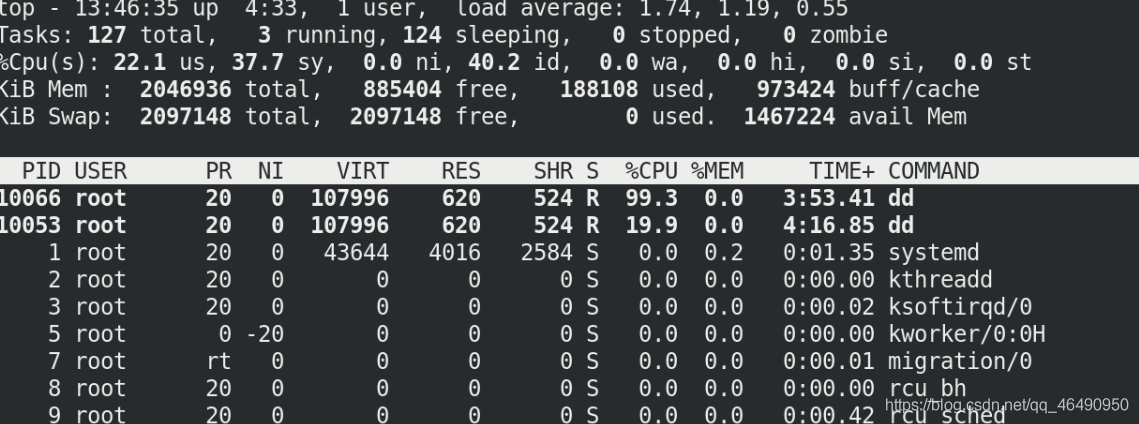Click the 1467224 avail Mem value
The height and width of the screenshot is (424, 1139).
click(x=790, y=117)
